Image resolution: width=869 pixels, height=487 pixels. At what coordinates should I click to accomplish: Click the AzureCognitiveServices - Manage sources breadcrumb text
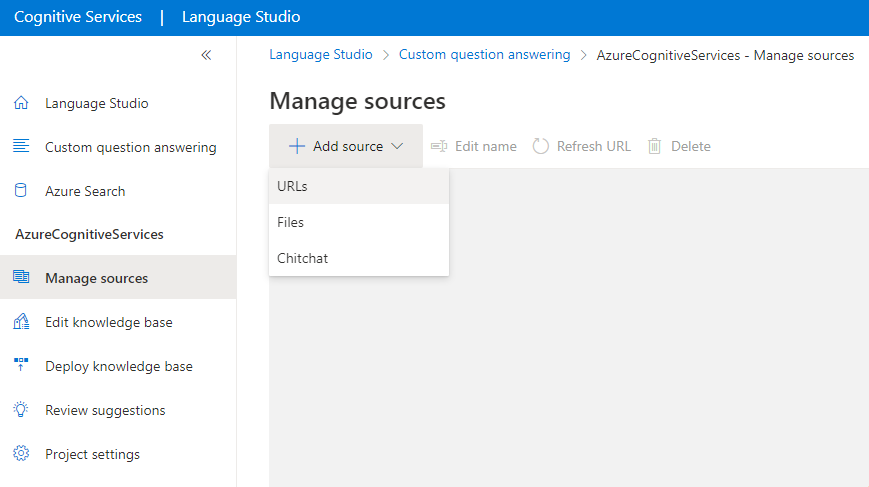(x=725, y=55)
